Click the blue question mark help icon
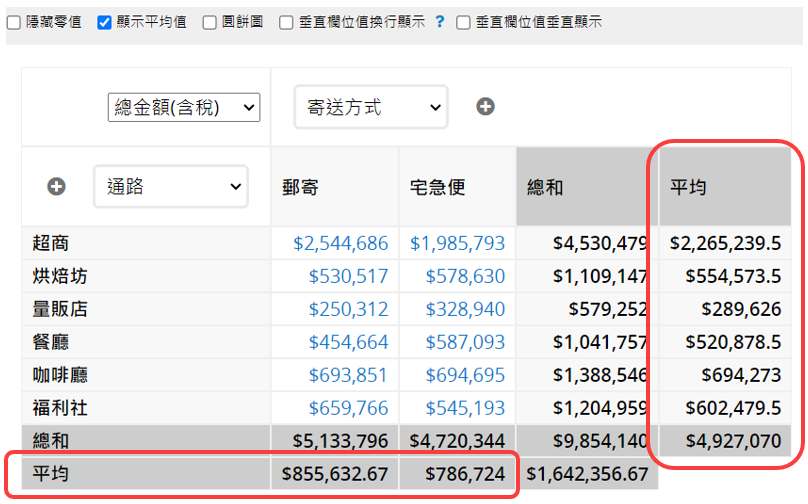The width and height of the screenshot is (808, 504). (440, 21)
